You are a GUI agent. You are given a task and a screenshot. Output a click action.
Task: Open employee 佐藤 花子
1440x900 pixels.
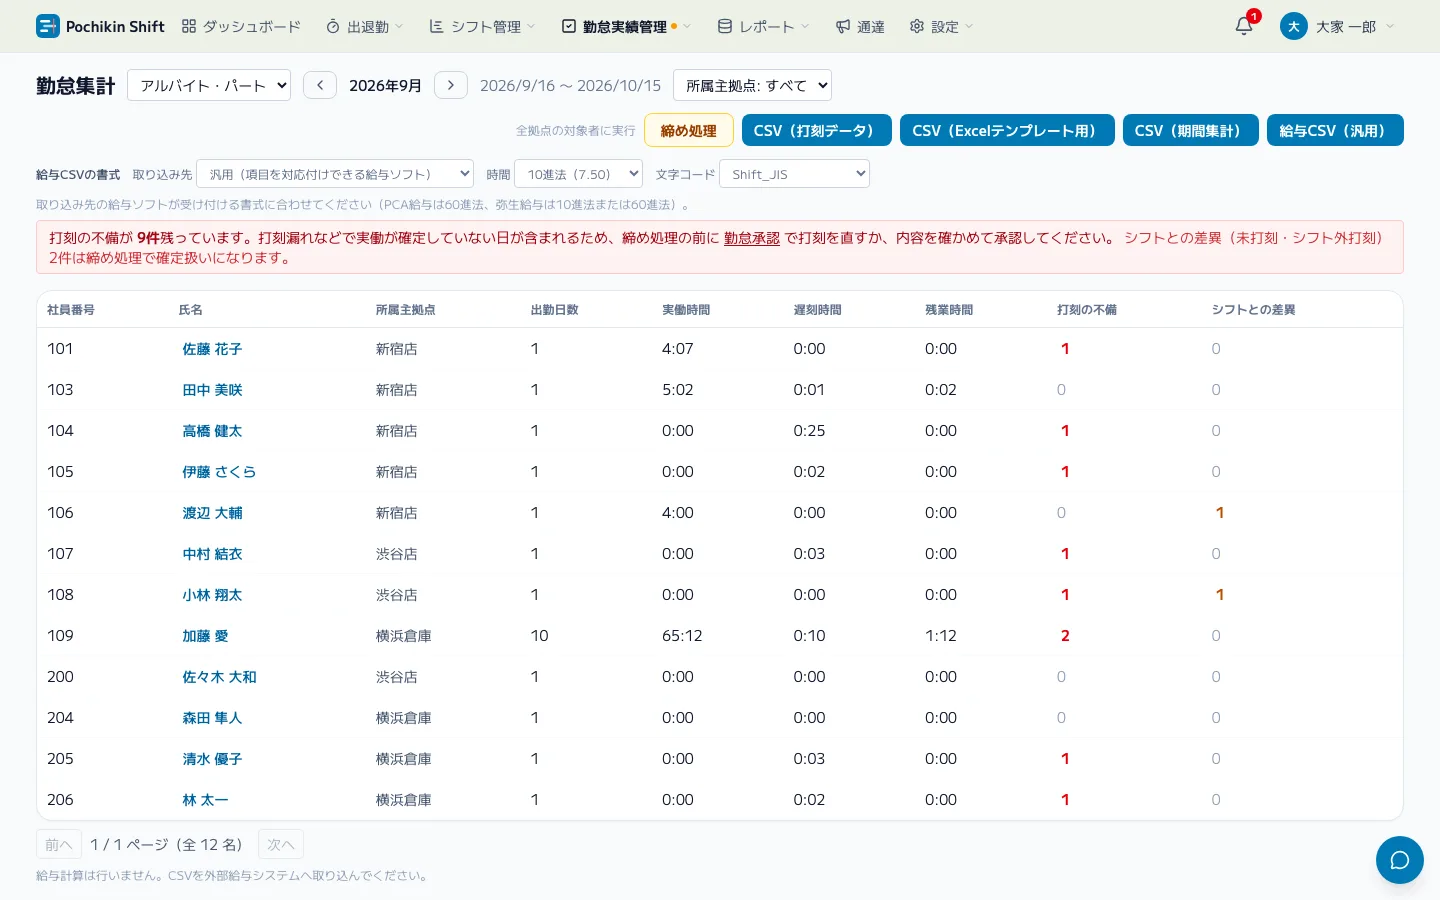(x=212, y=349)
